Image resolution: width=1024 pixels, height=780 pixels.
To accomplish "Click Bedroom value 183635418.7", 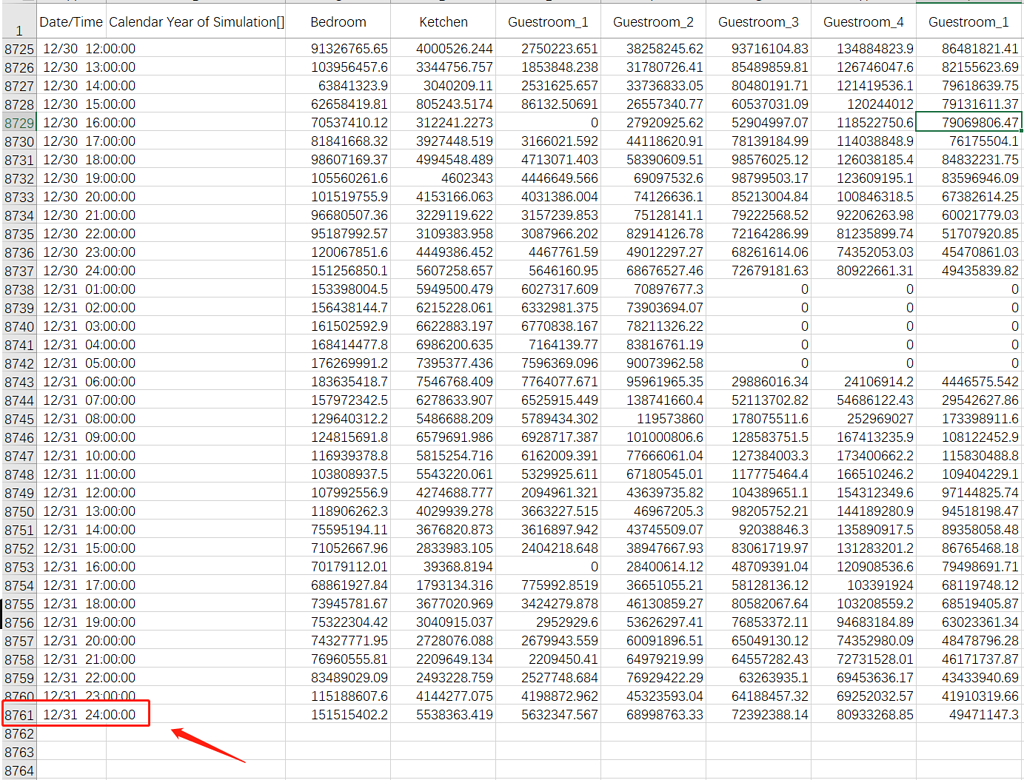I will pos(338,382).
